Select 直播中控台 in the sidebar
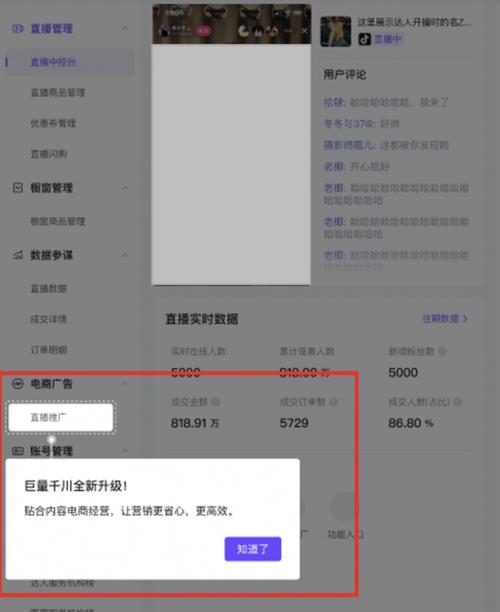This screenshot has width=500, height=612. [x=69, y=62]
